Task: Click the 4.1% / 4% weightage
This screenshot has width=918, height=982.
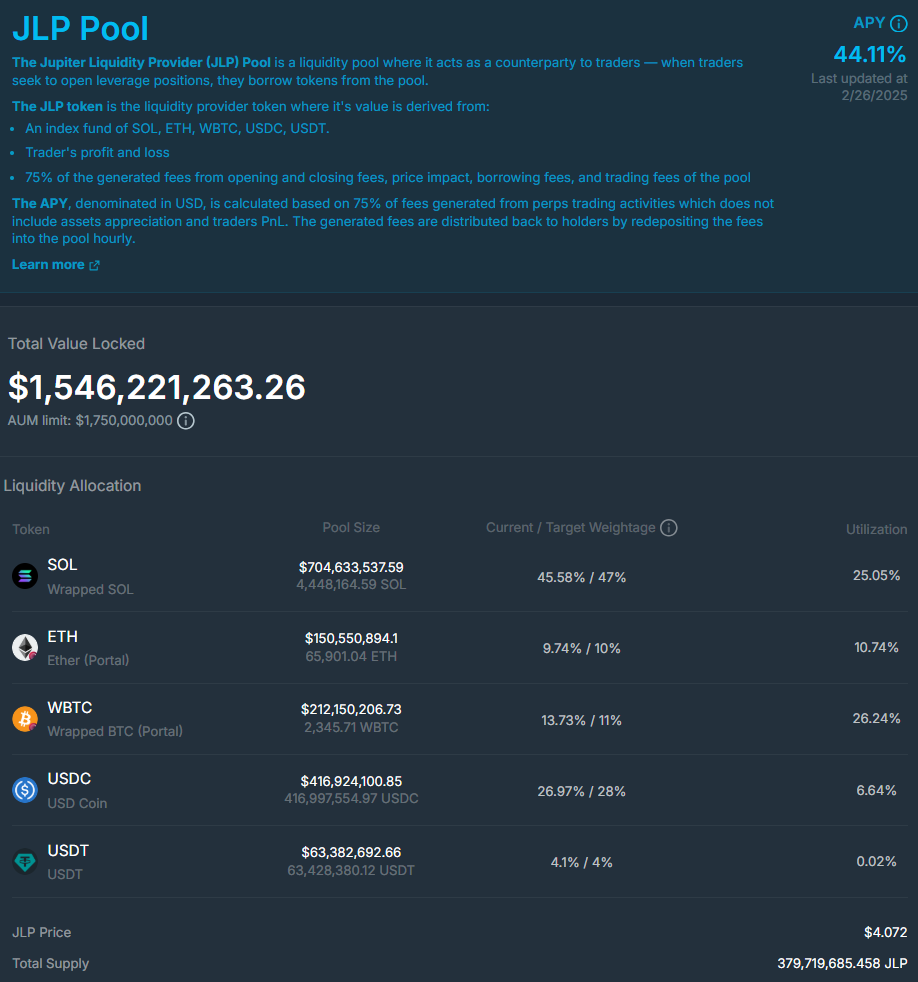Action: [582, 863]
